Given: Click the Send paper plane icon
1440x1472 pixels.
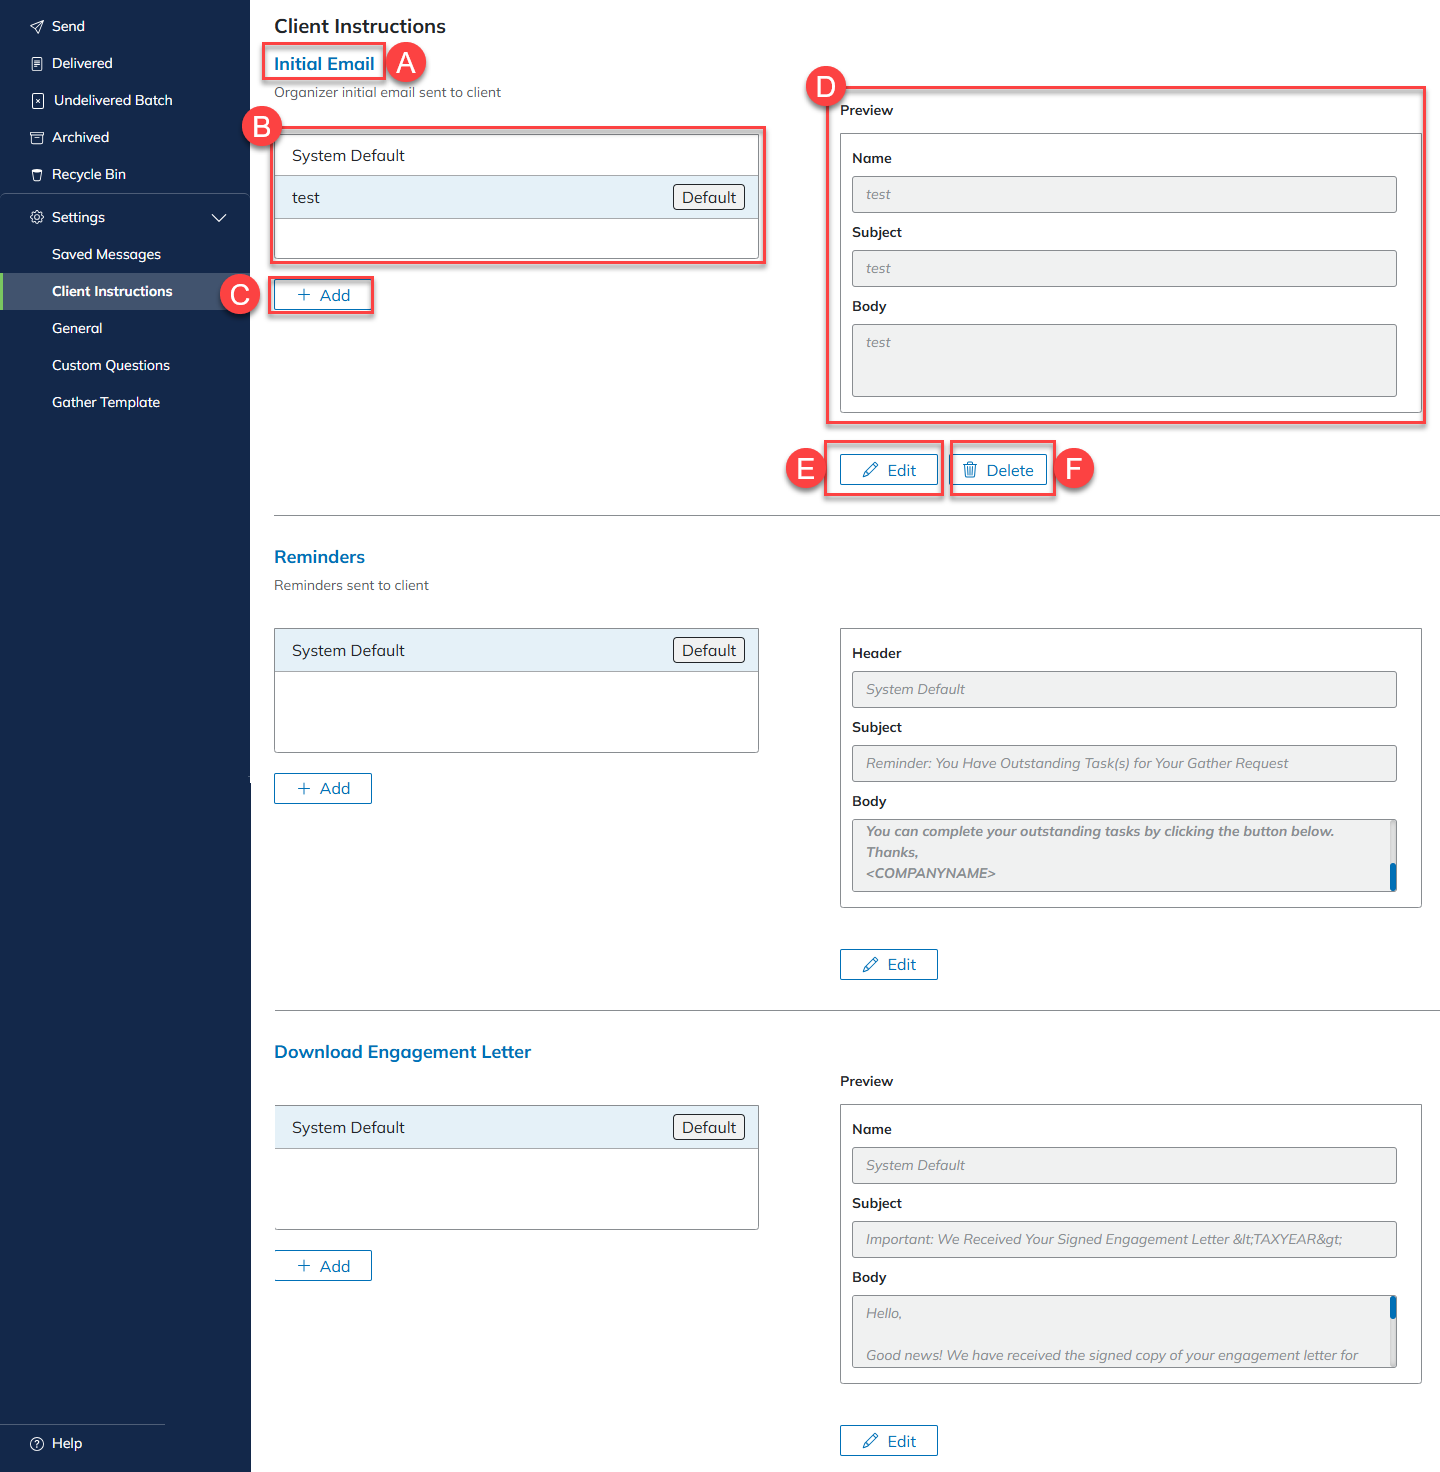Looking at the screenshot, I should (37, 27).
